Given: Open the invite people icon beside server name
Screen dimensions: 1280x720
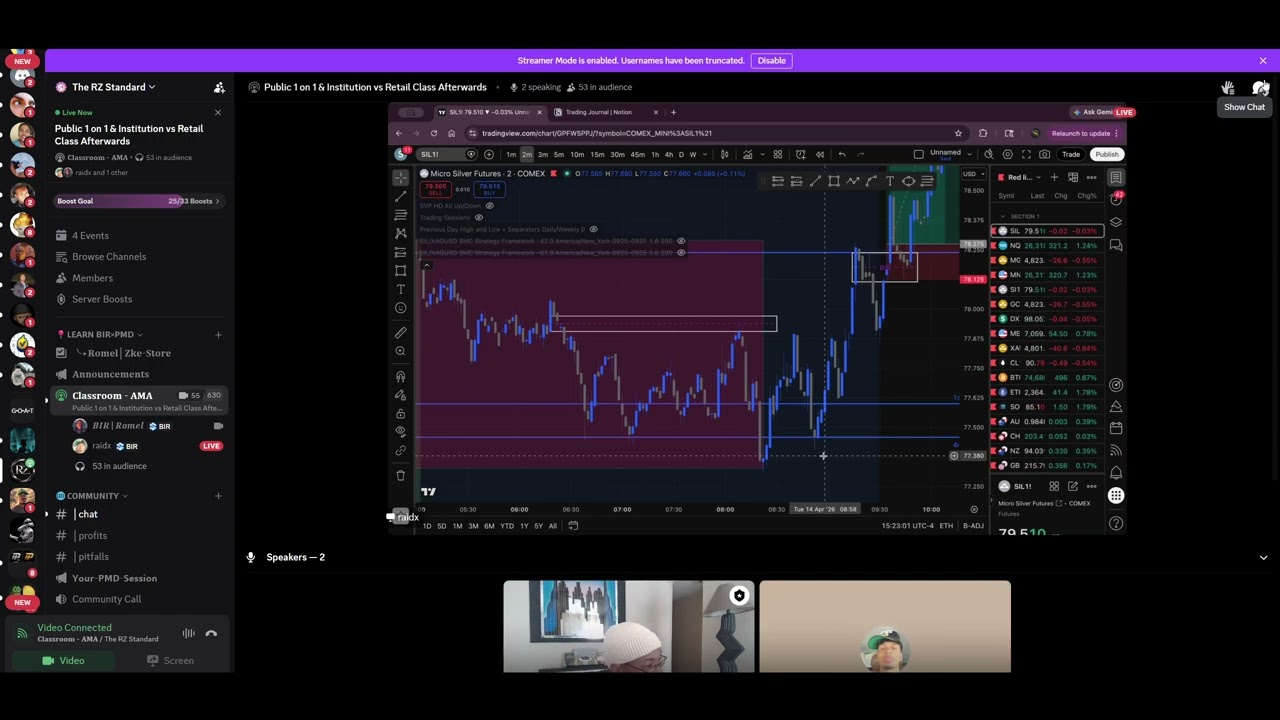Looking at the screenshot, I should [x=219, y=87].
